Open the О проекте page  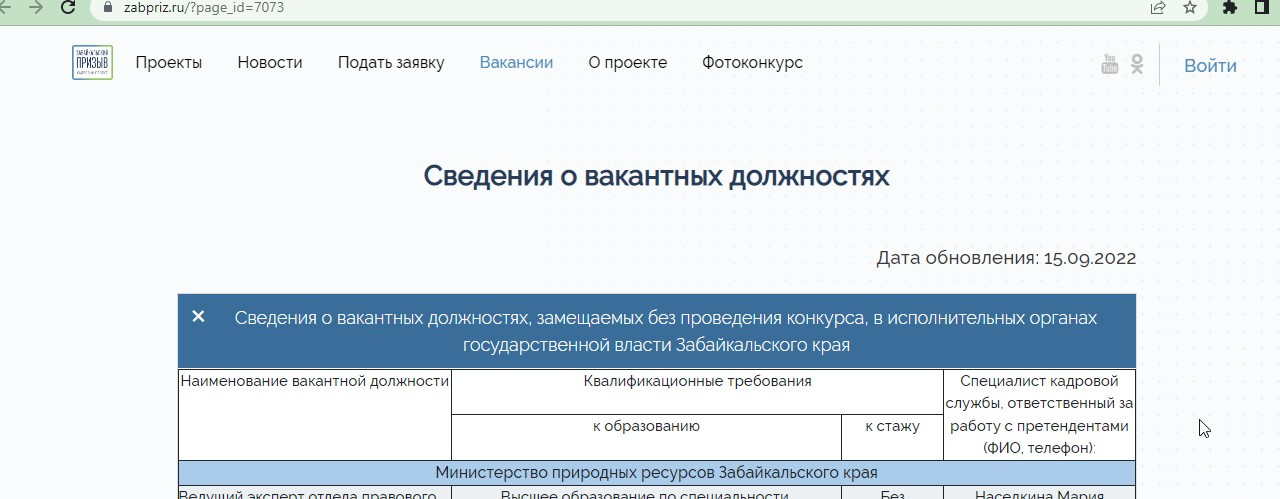pos(628,62)
